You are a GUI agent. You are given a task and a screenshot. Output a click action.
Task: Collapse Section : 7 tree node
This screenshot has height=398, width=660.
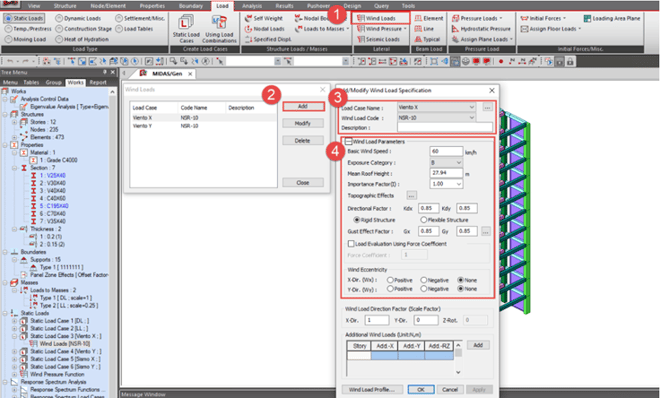pos(14,168)
